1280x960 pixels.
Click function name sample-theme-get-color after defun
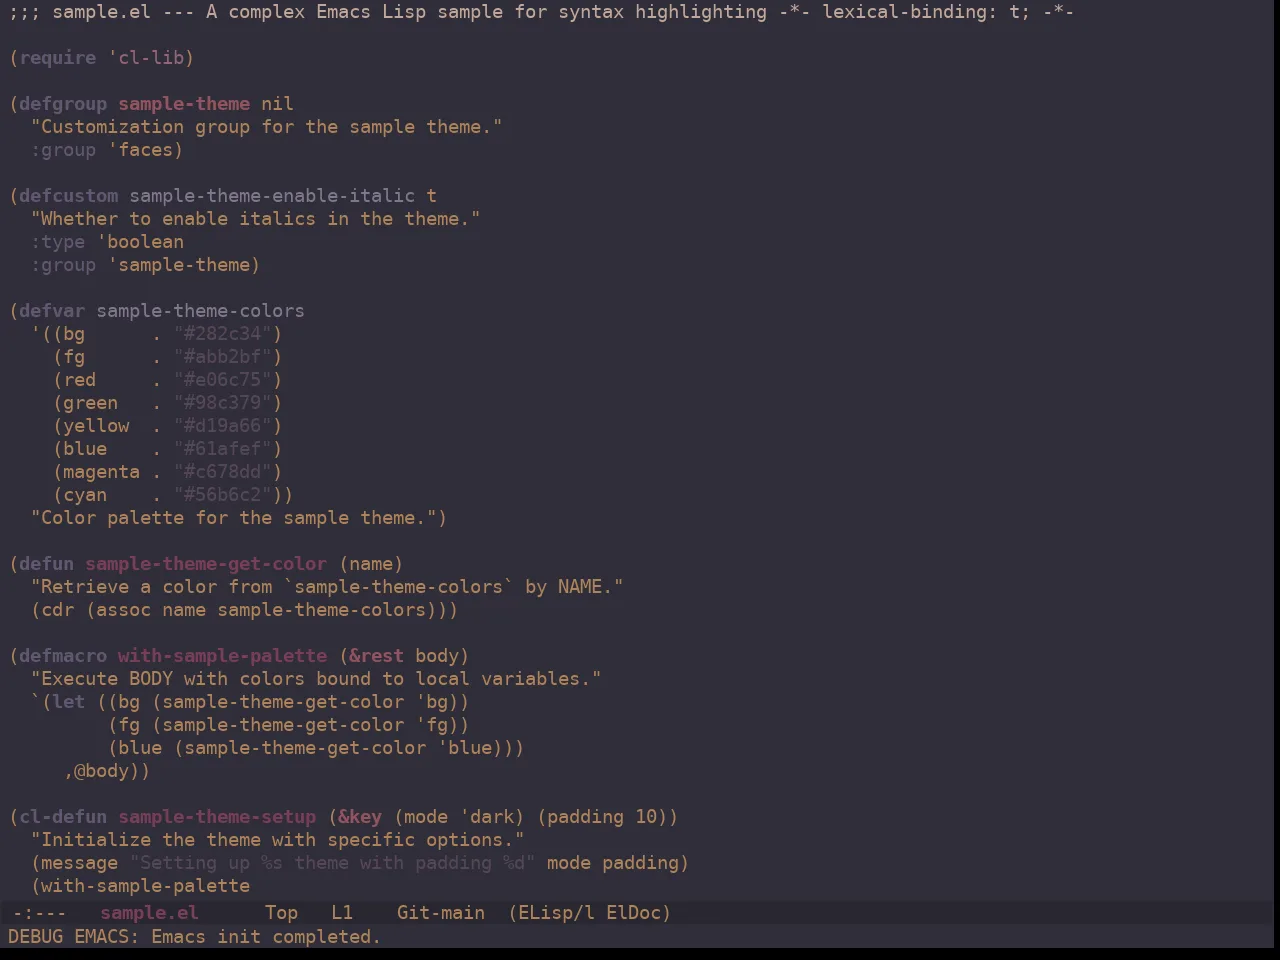(206, 564)
